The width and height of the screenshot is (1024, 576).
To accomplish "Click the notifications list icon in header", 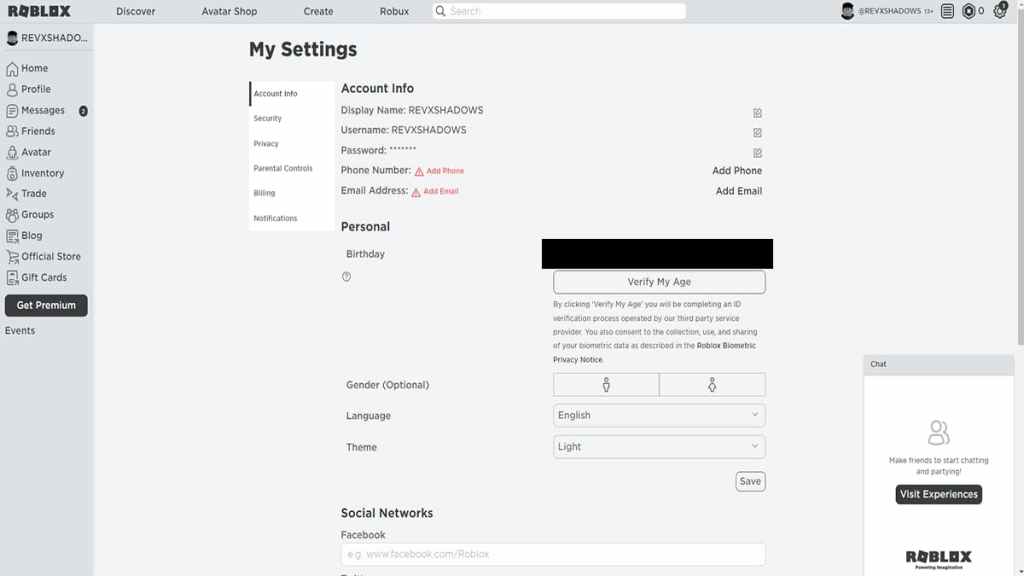I will 947,12.
